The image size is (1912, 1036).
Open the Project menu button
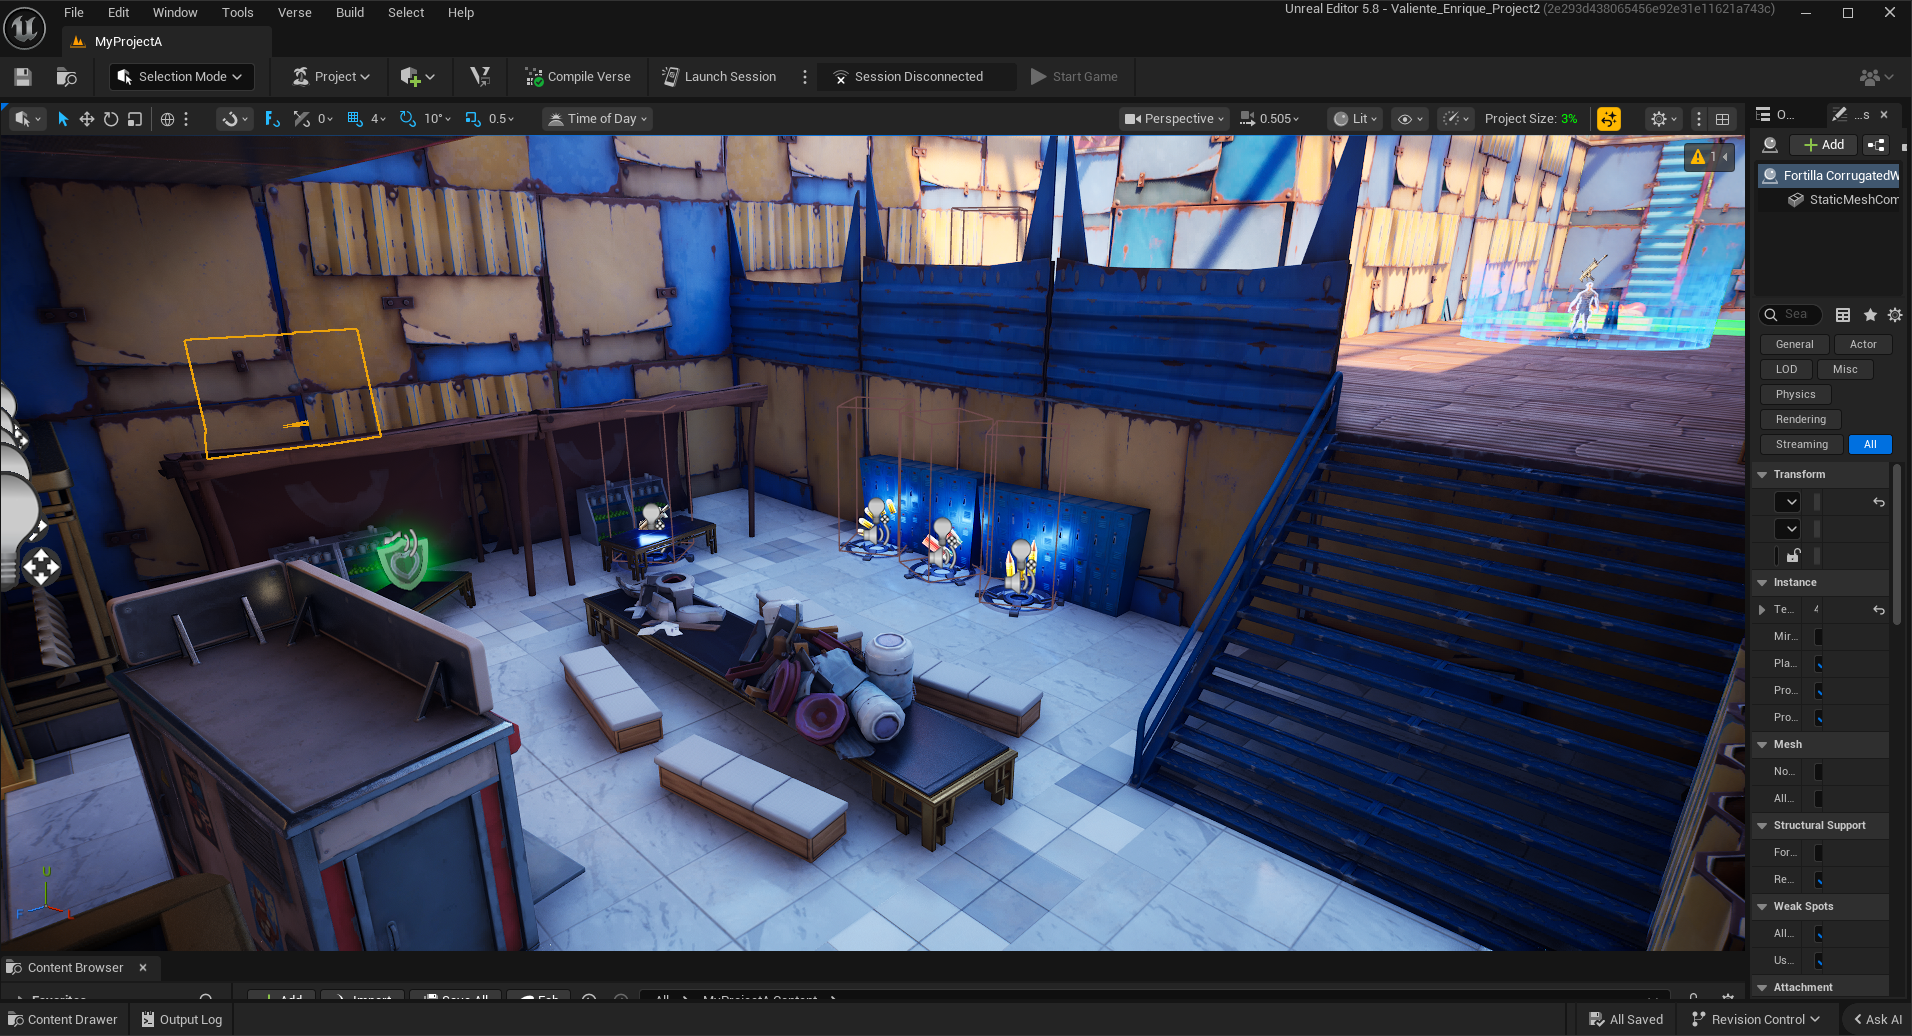[332, 77]
